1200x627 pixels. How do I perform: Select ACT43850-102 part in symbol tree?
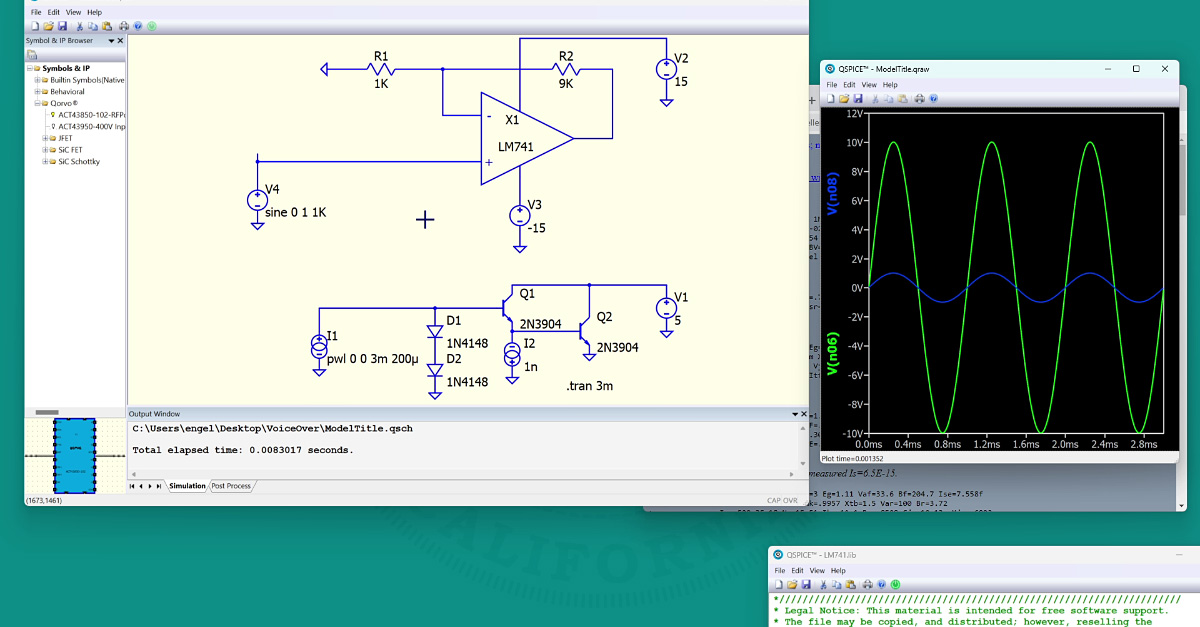91,115
